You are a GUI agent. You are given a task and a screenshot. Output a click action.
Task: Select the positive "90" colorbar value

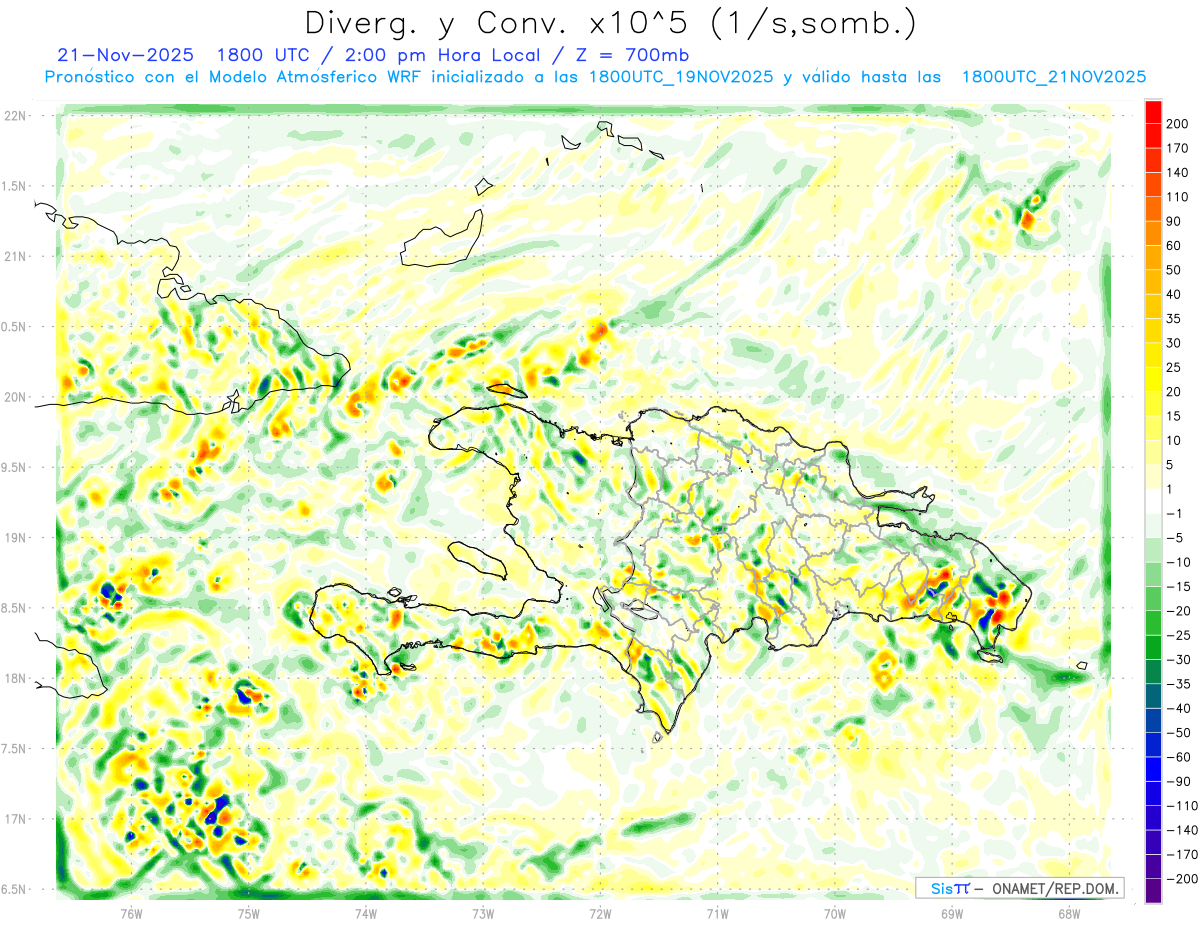tap(1174, 221)
